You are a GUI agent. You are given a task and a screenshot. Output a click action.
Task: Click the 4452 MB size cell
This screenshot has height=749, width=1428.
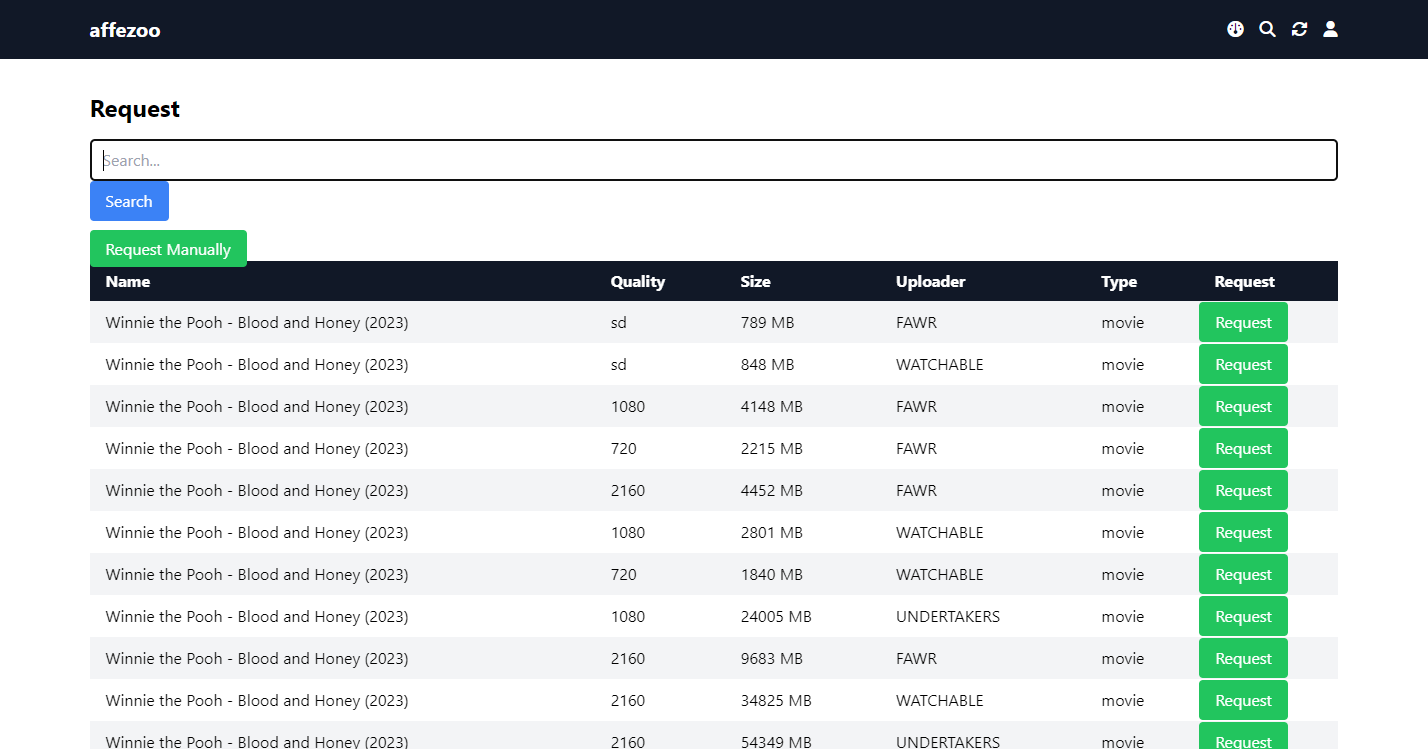[771, 490]
